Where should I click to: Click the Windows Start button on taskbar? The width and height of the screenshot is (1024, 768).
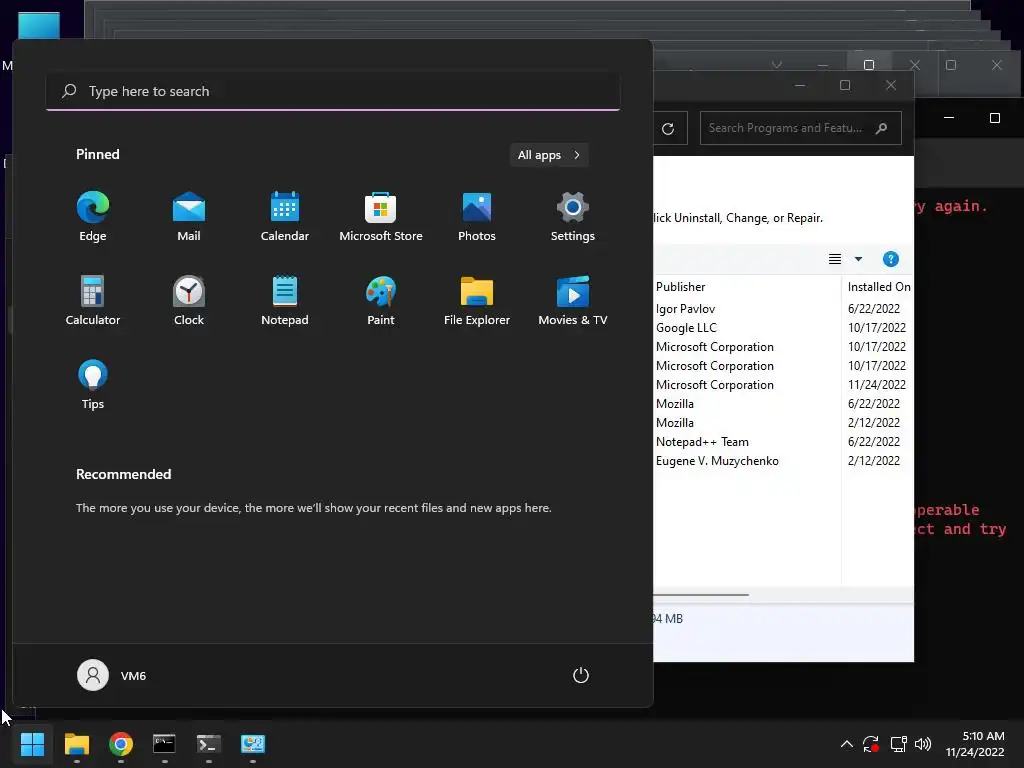click(32, 744)
